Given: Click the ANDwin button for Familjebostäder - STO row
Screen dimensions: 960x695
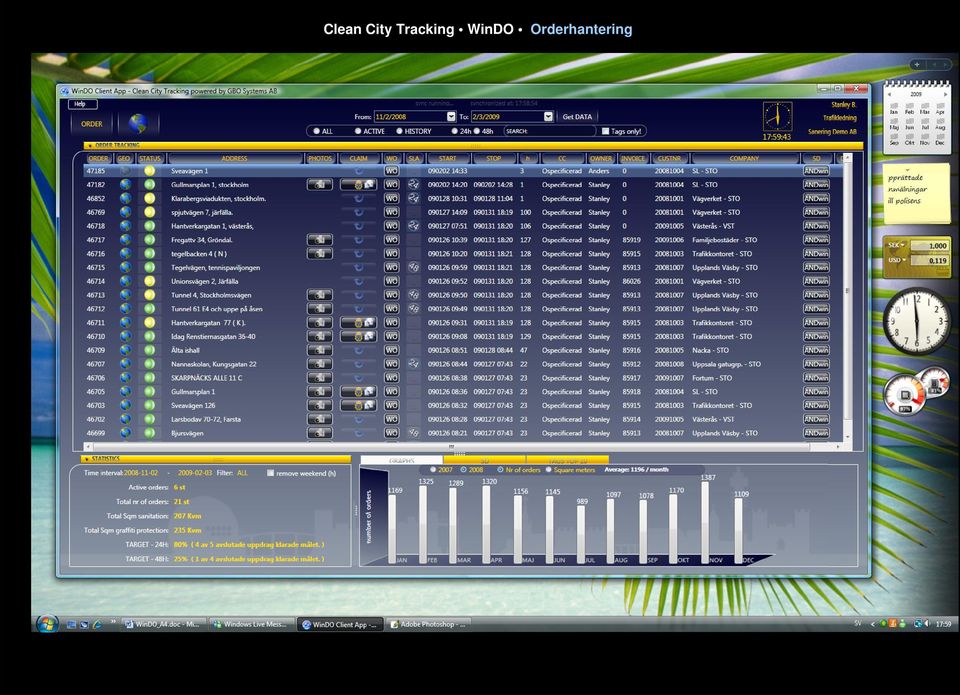Looking at the screenshot, I should (x=816, y=240).
